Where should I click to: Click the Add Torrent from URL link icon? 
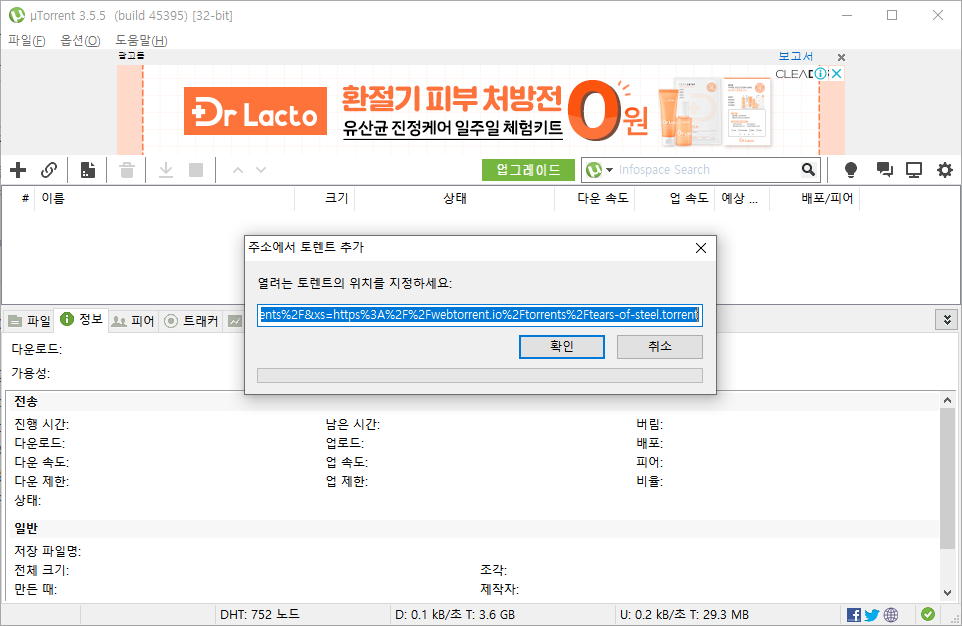pyautogui.click(x=49, y=170)
